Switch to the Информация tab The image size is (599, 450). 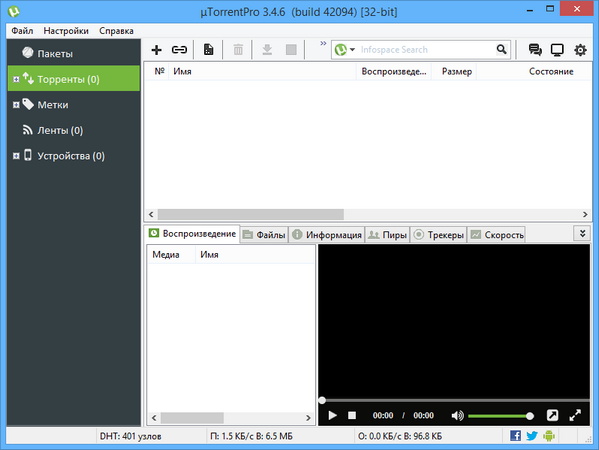coord(327,235)
